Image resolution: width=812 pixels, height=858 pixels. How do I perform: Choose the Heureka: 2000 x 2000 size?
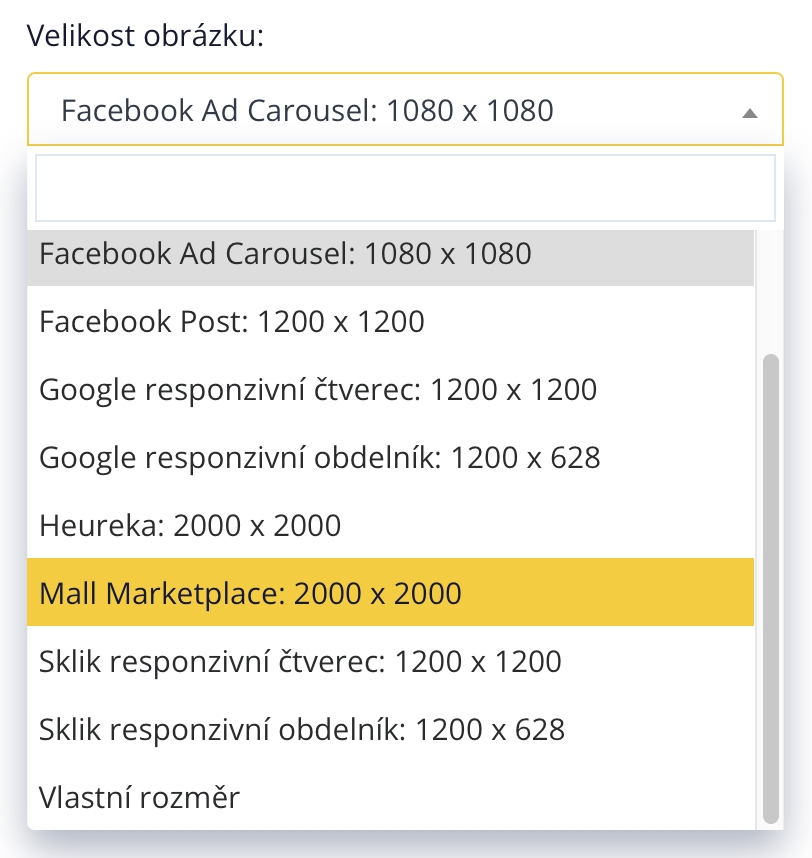190,525
